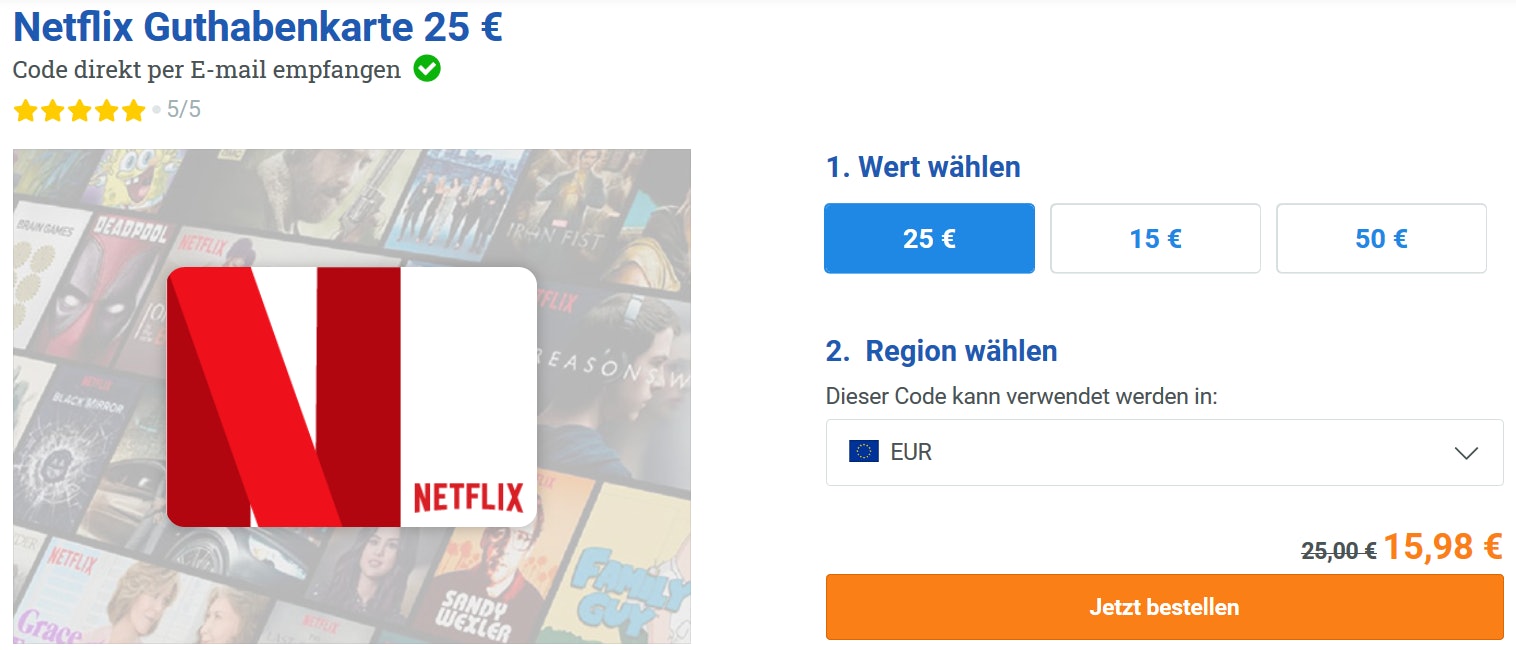This screenshot has height=650, width=1516.
Task: Open the EUR region selection box
Action: coord(1164,452)
